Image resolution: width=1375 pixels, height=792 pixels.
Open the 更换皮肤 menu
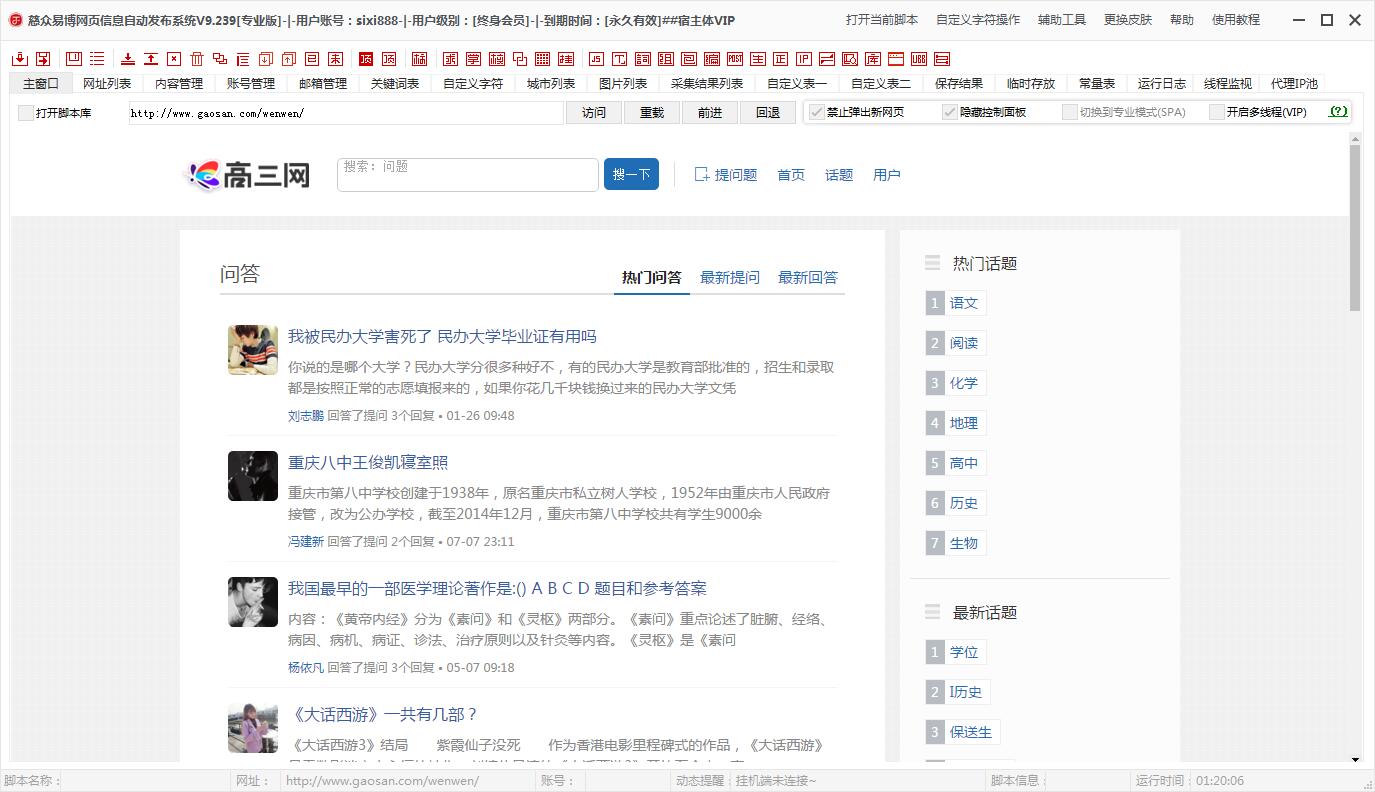pos(1128,20)
